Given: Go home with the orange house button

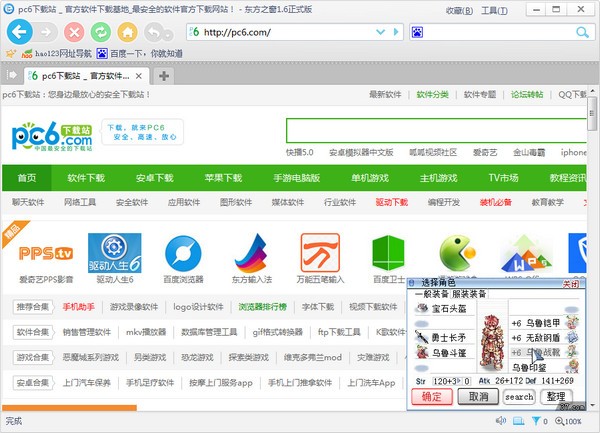Looking at the screenshot, I should (127, 32).
